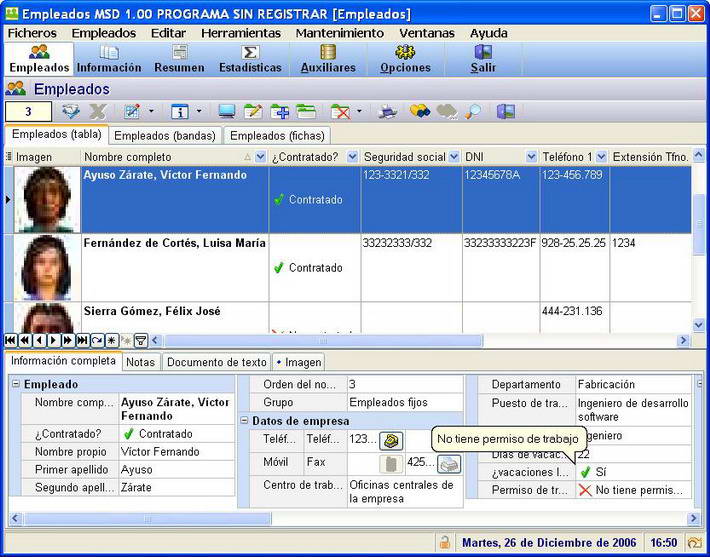This screenshot has height=557, width=710.
Task: Switch to Empleados (bandas) tab
Action: [x=165, y=136]
